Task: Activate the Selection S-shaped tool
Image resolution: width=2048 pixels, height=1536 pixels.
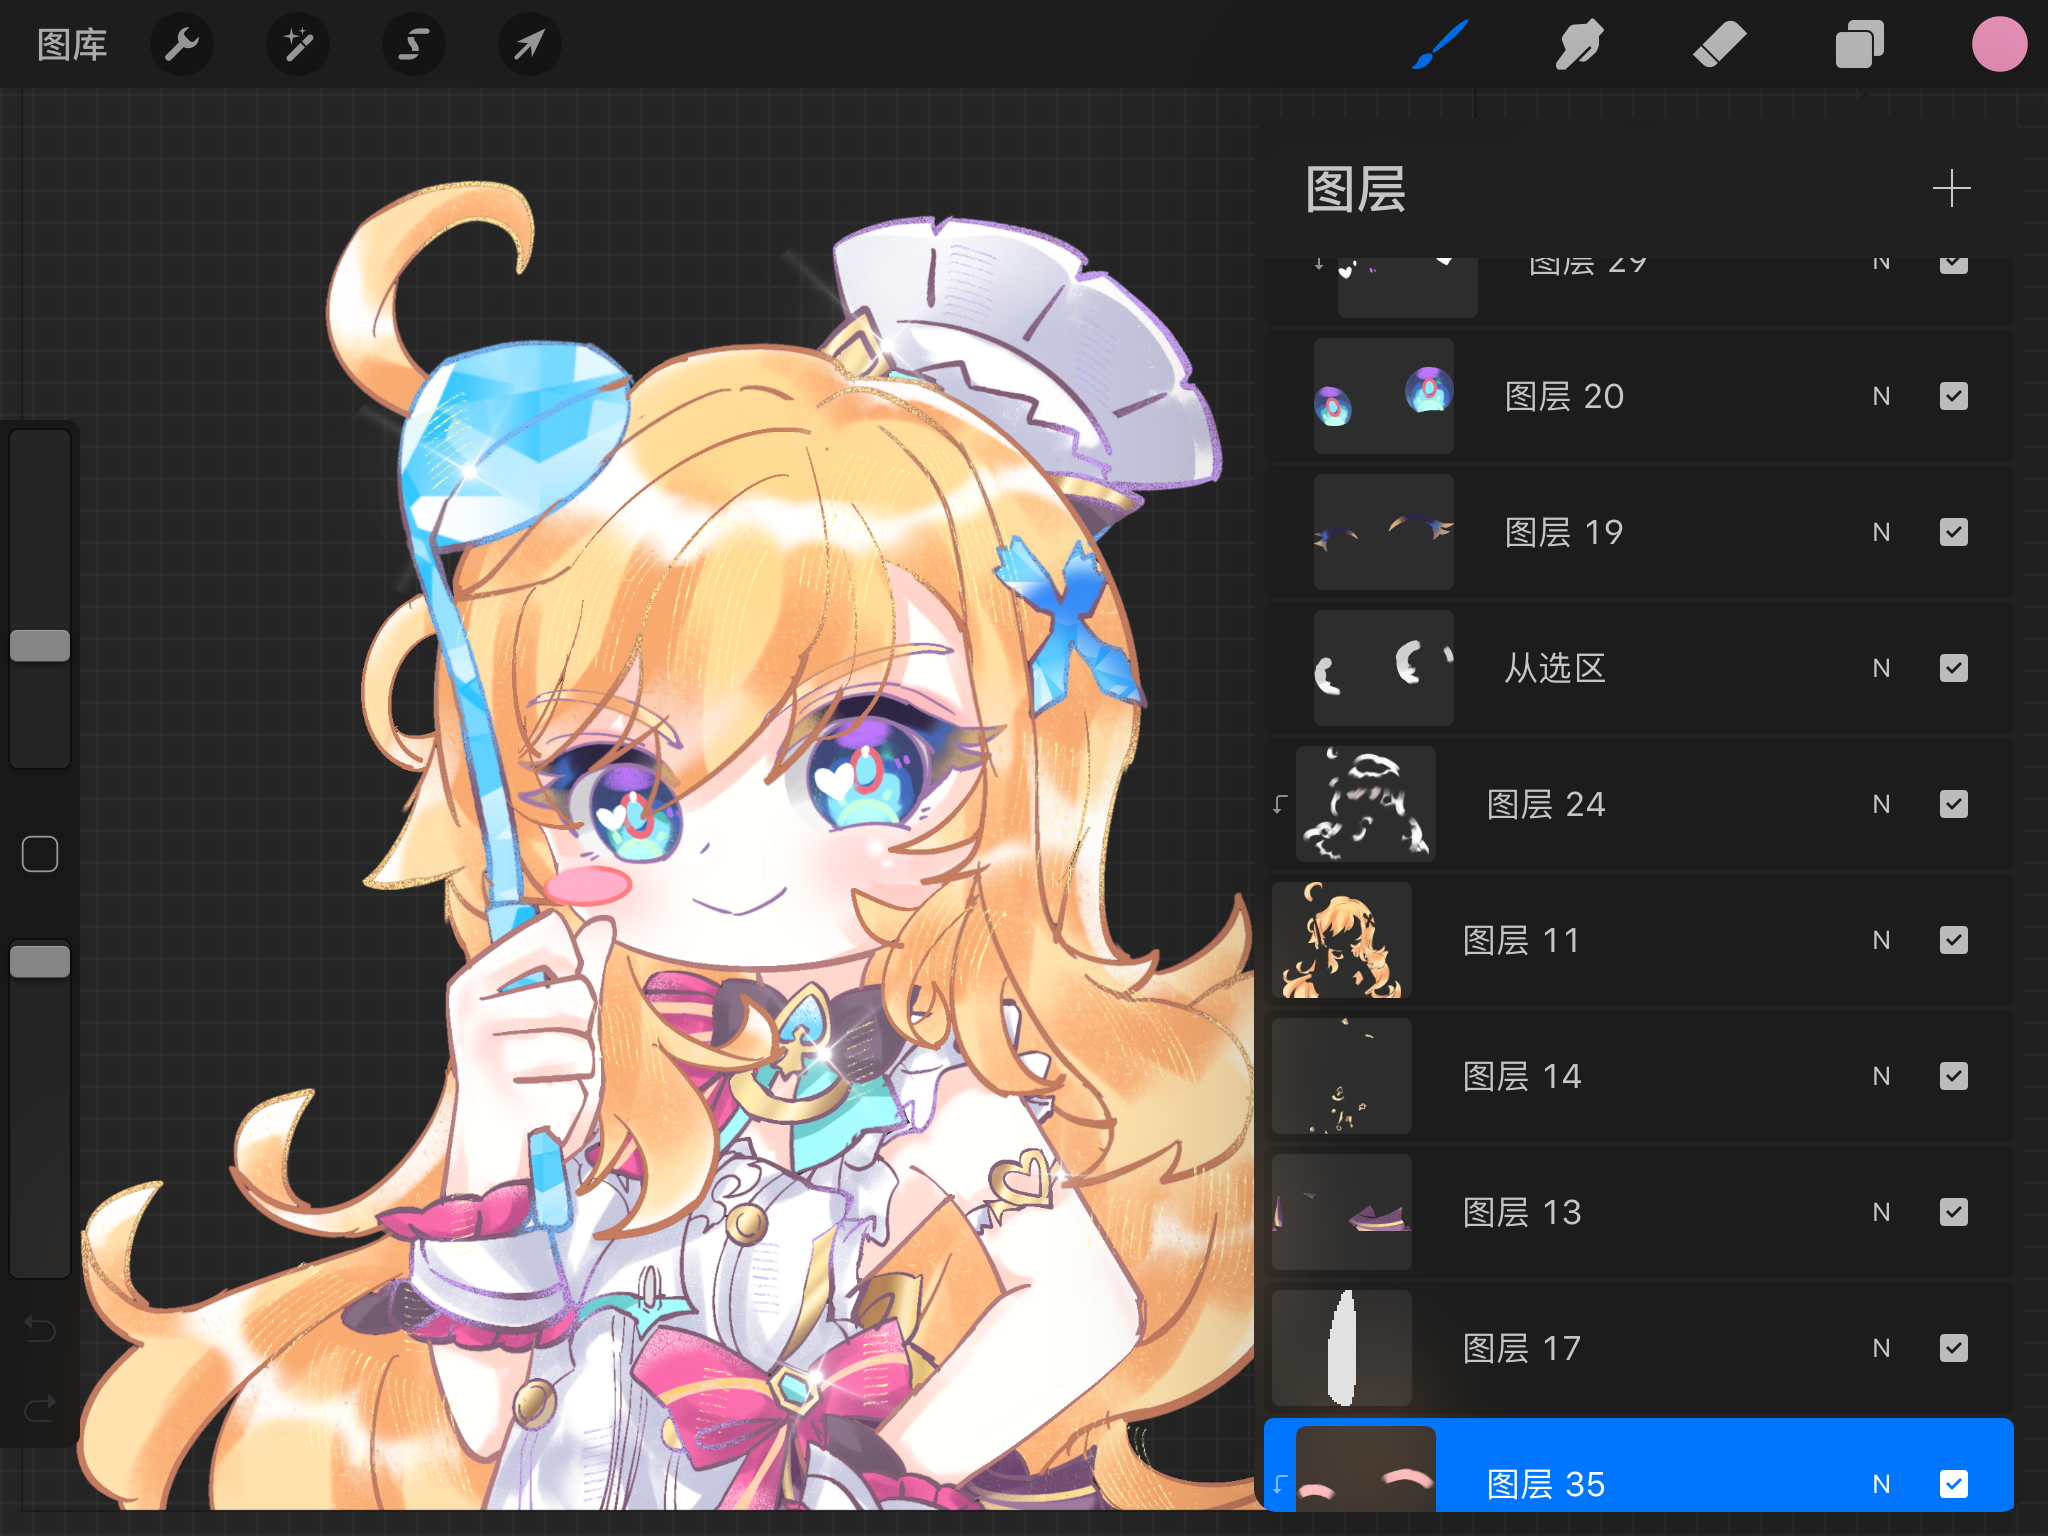Action: coord(414,45)
